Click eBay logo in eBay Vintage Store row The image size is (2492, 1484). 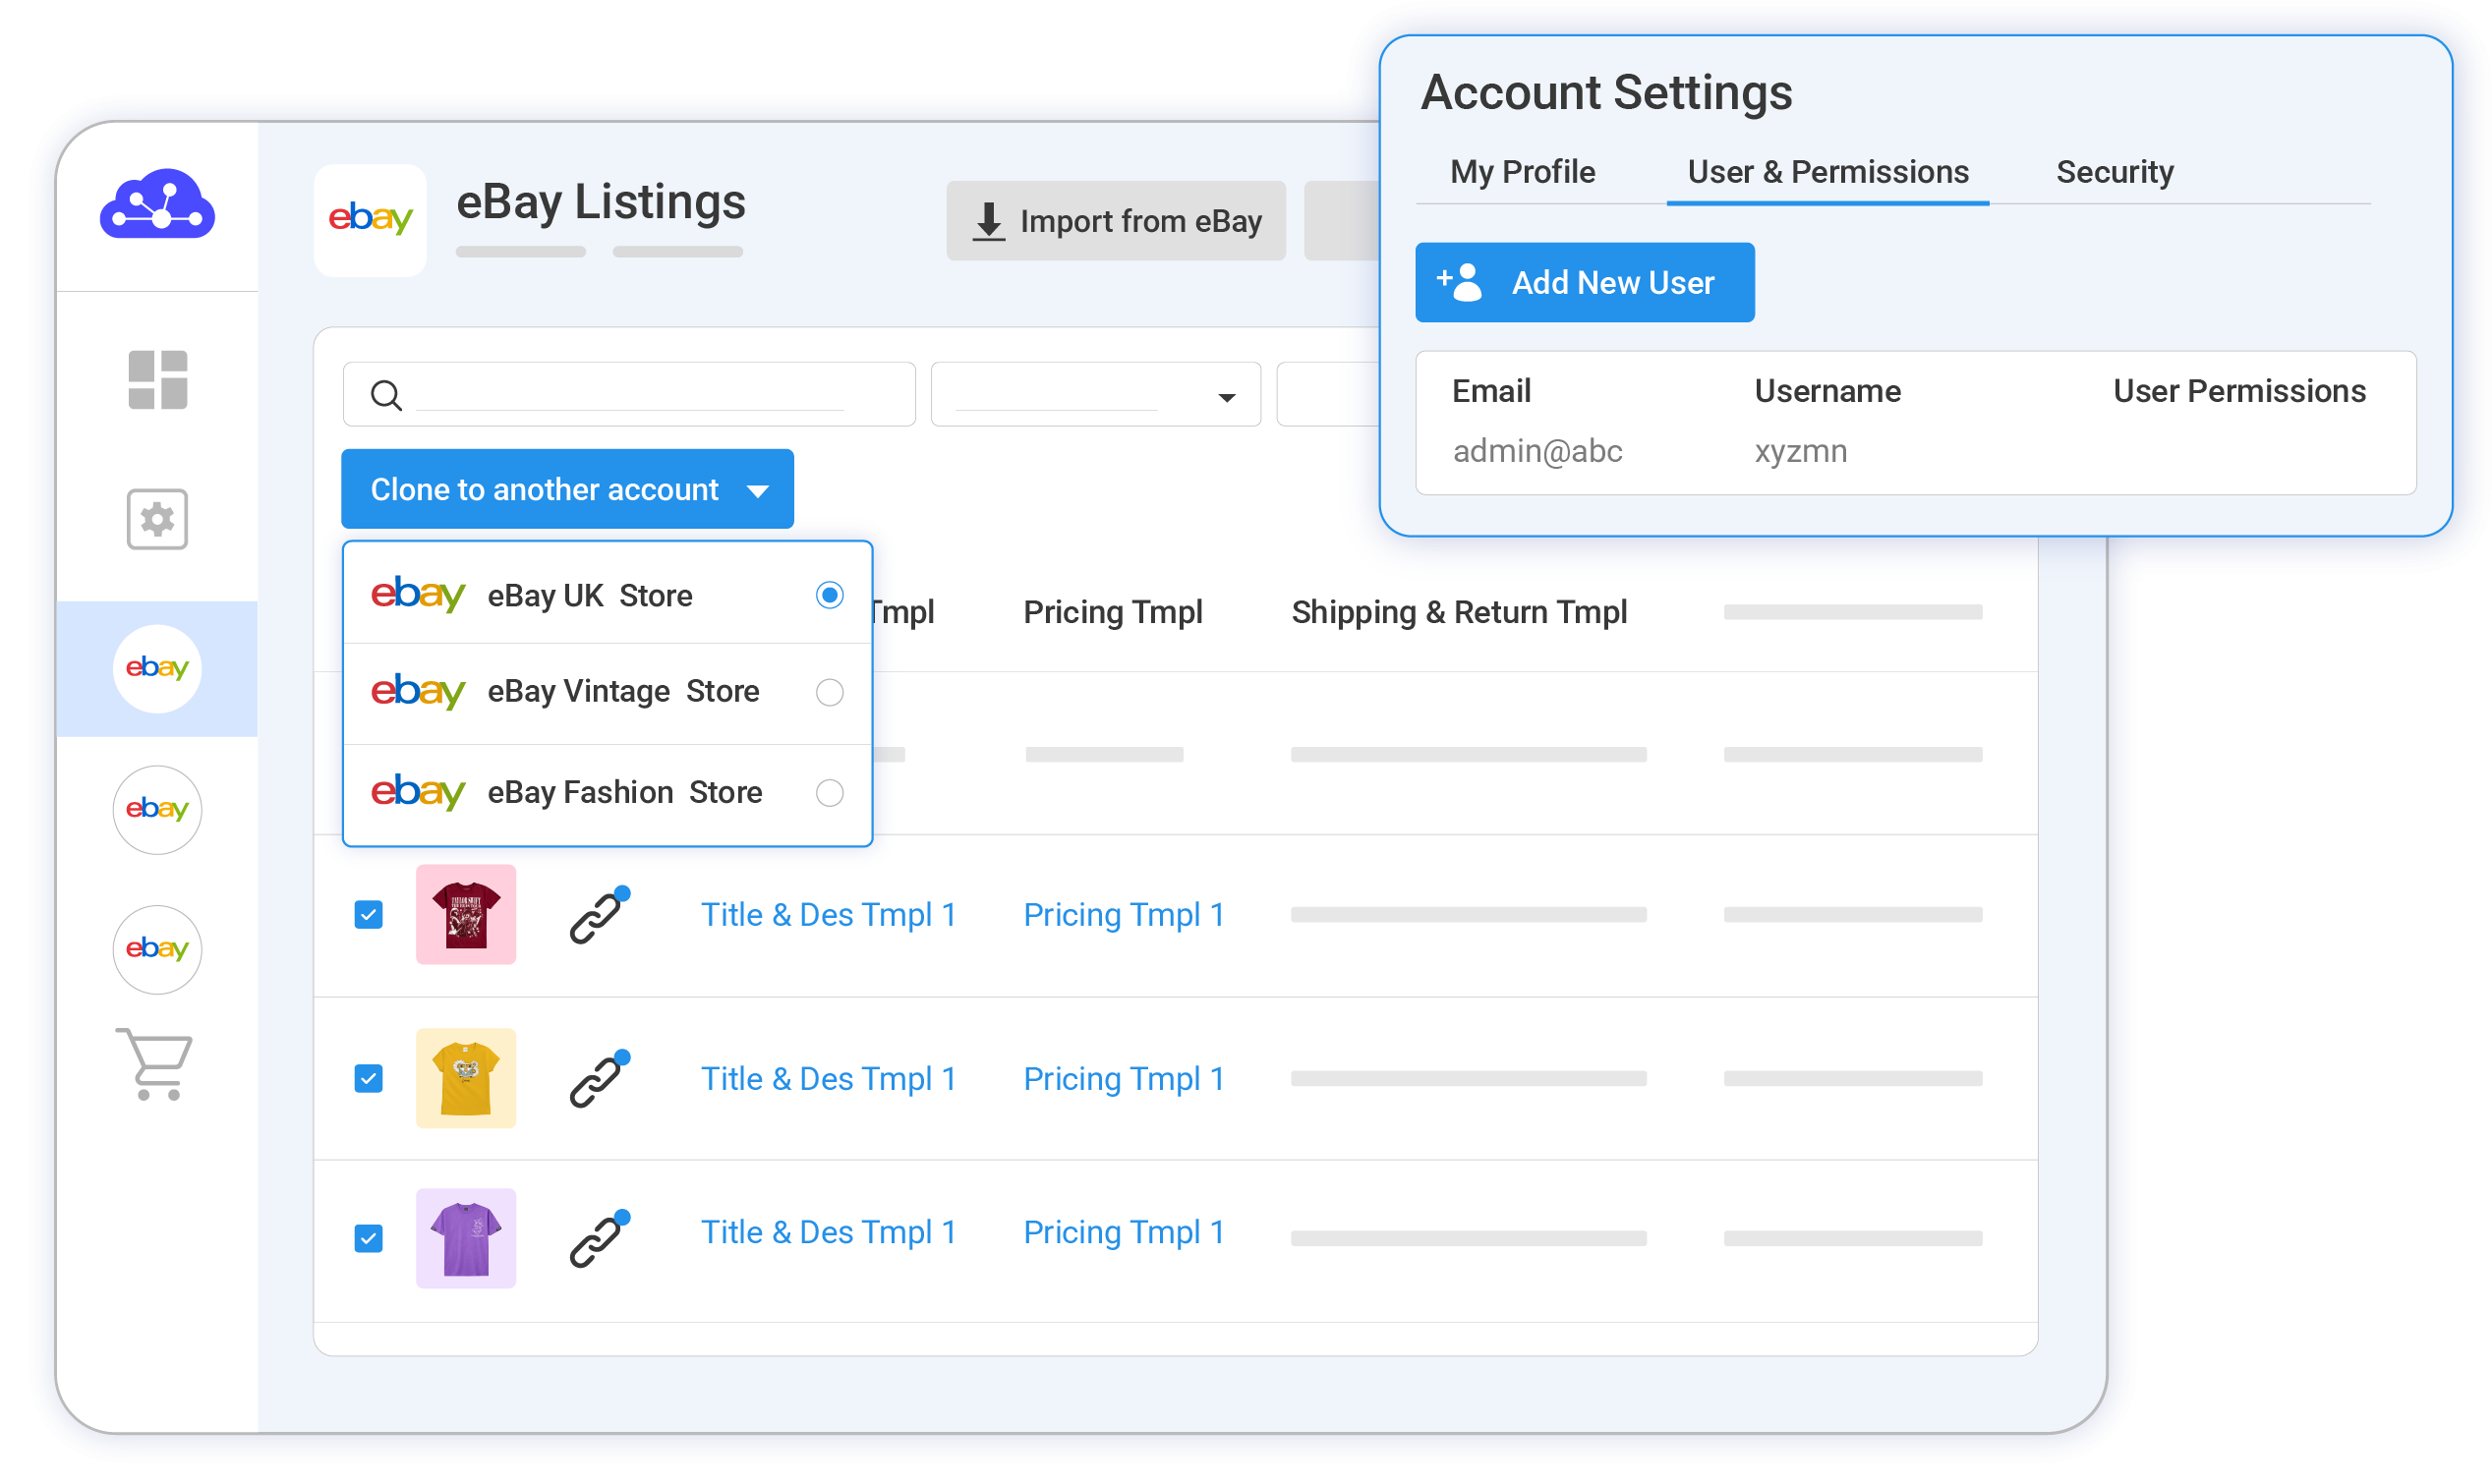(x=418, y=692)
